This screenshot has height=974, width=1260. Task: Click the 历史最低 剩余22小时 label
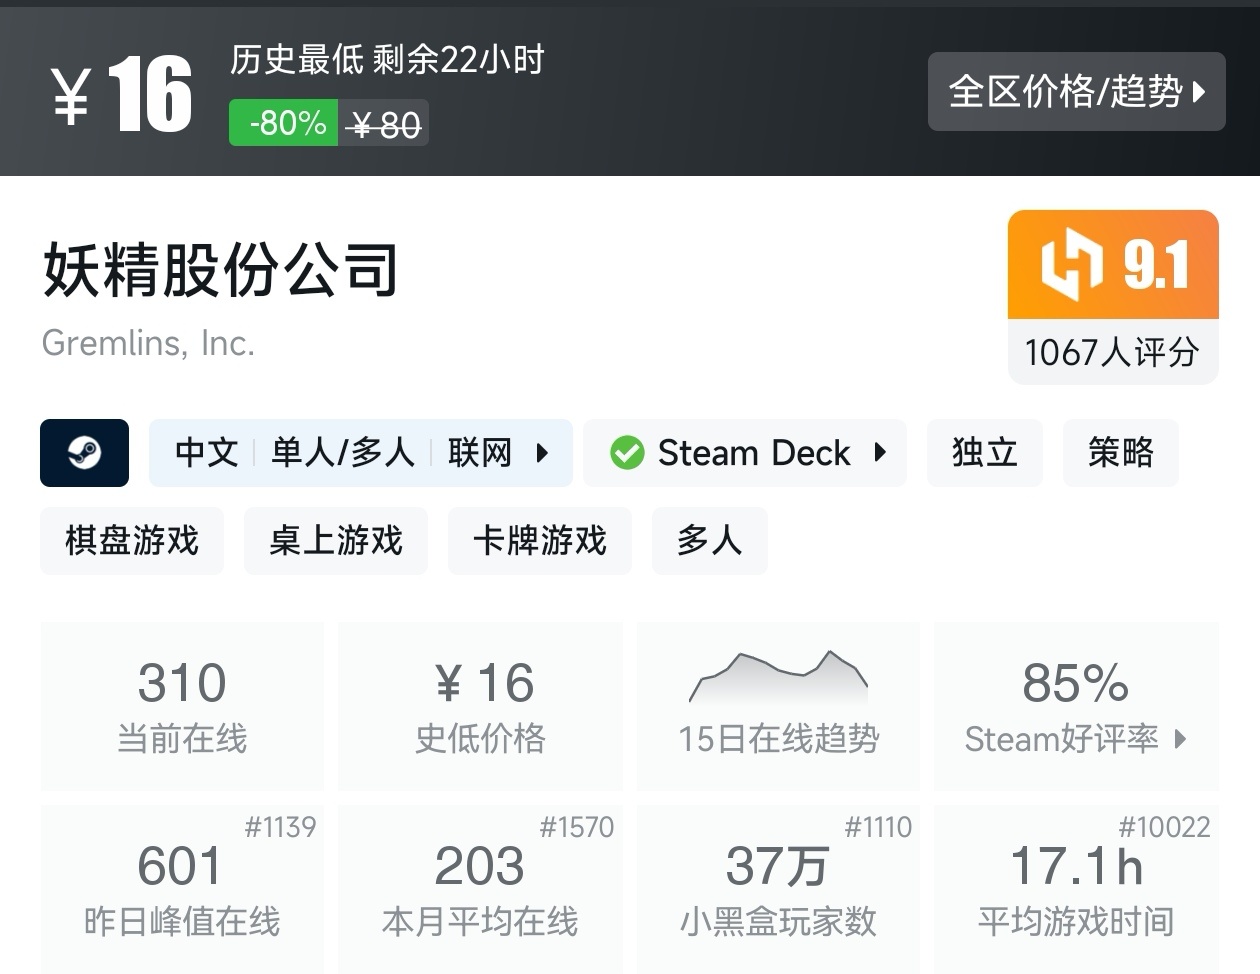(x=387, y=60)
